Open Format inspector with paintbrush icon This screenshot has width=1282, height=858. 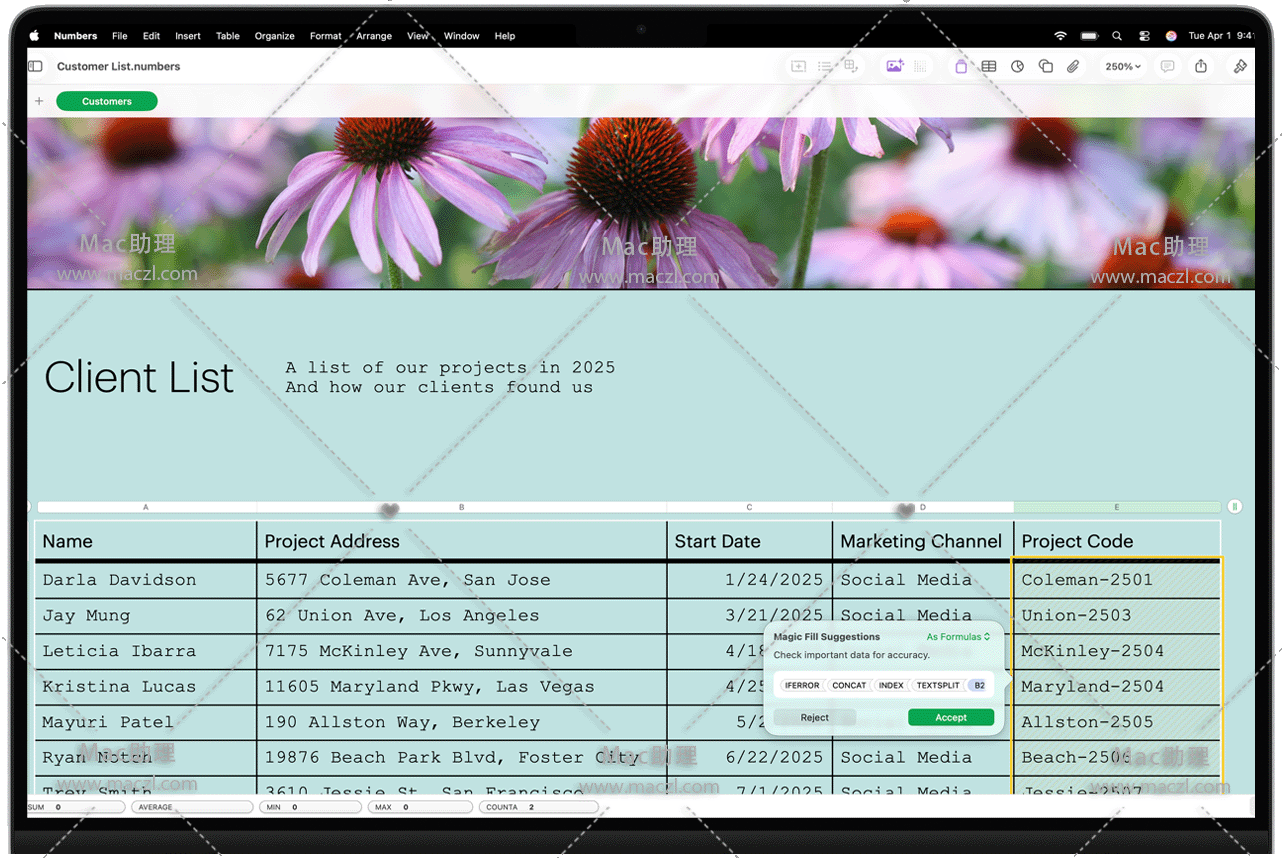click(1240, 67)
